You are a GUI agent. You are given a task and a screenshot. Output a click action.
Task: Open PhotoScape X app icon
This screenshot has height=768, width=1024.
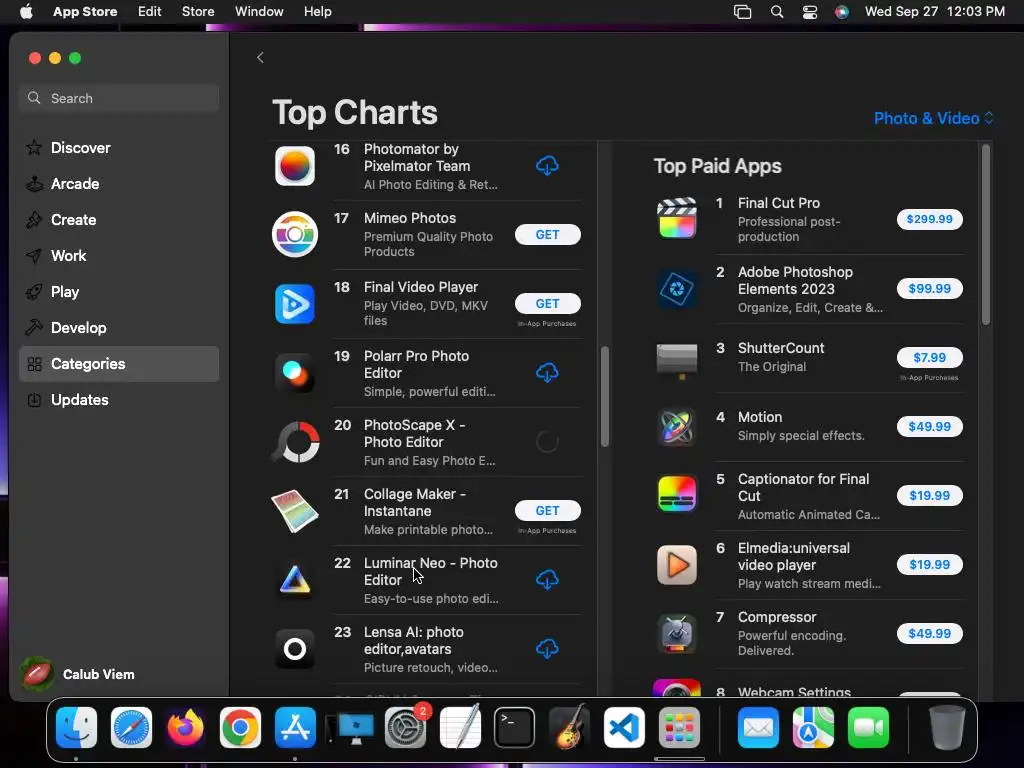coord(295,442)
